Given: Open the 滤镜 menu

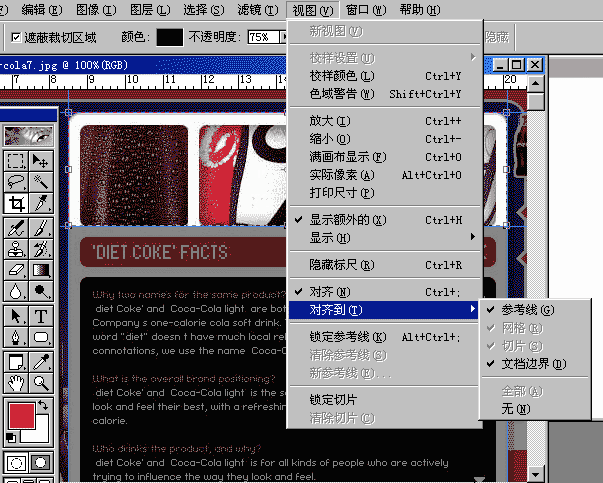Looking at the screenshot, I should (x=258, y=10).
